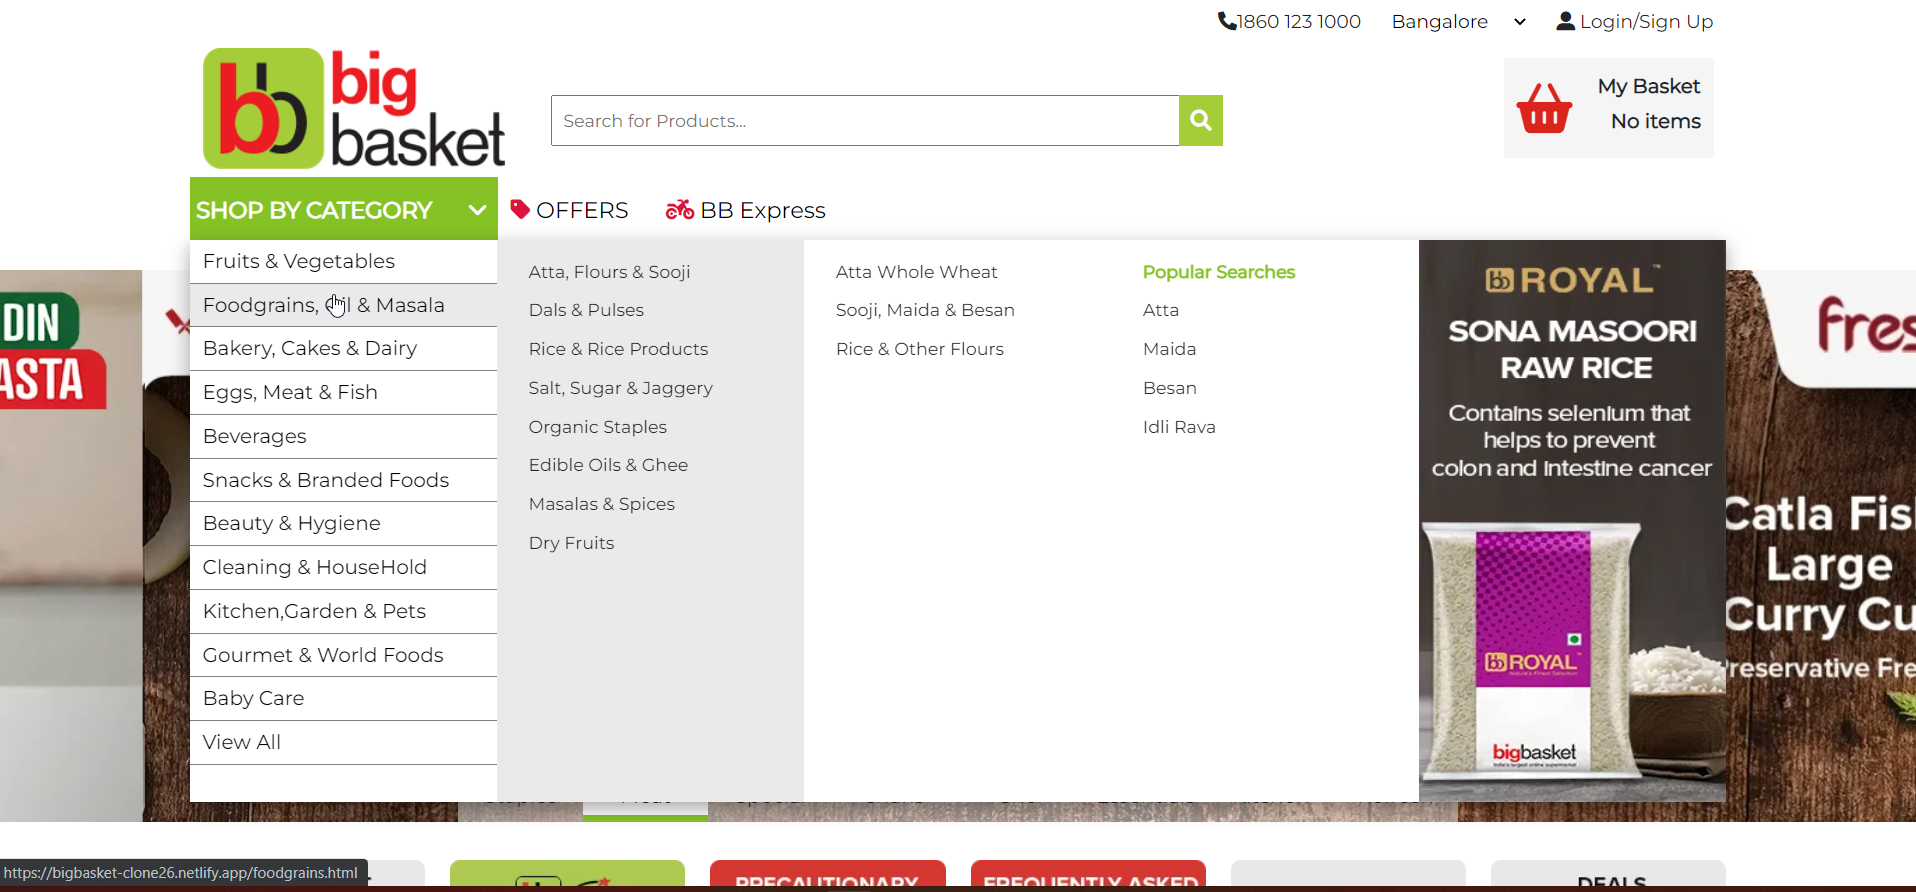This screenshot has width=1916, height=892.
Task: Click the red basket icon
Action: coord(1544,108)
